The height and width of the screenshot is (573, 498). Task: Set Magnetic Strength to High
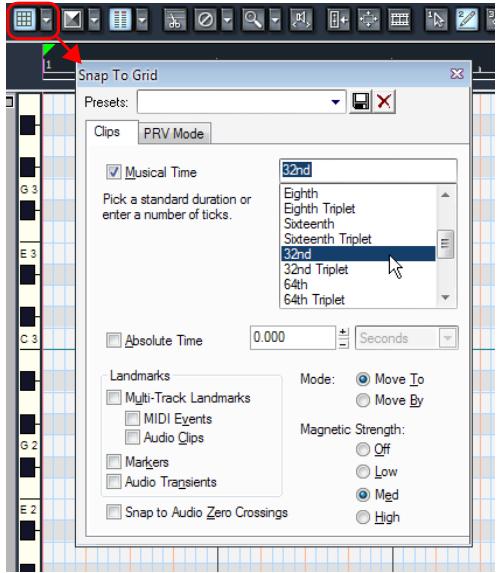(363, 517)
